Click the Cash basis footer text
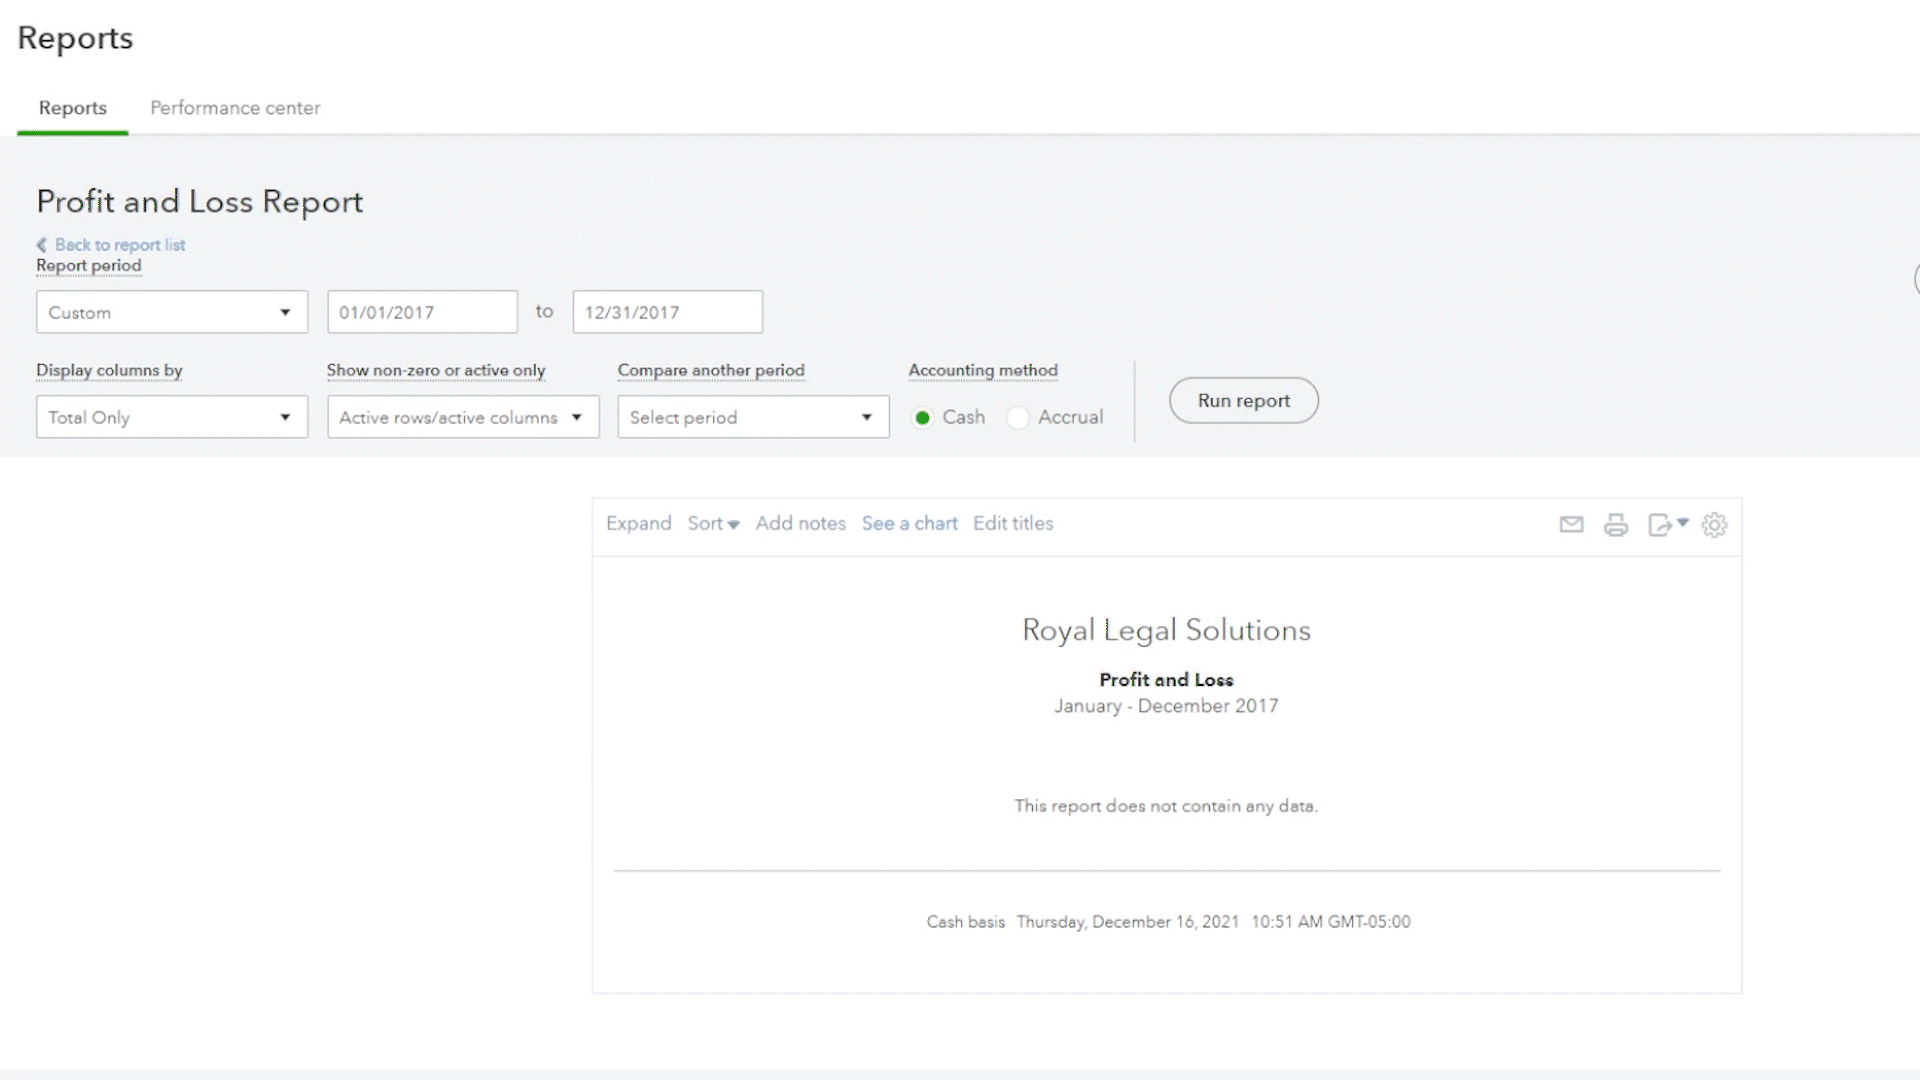 coord(965,922)
